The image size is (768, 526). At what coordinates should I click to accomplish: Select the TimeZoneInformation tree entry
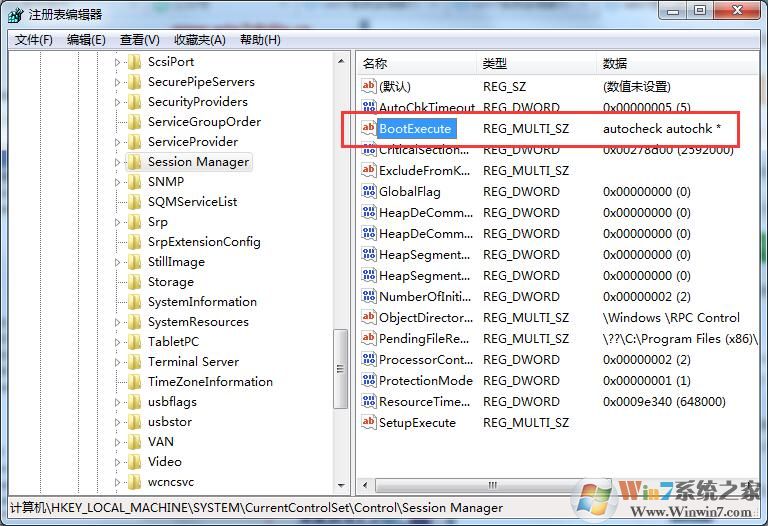click(x=210, y=382)
